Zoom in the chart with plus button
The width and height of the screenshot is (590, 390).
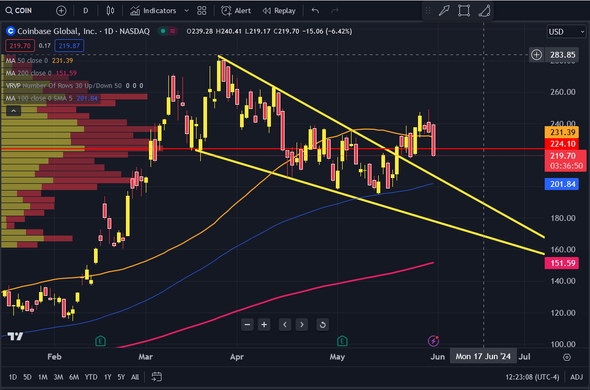264,324
